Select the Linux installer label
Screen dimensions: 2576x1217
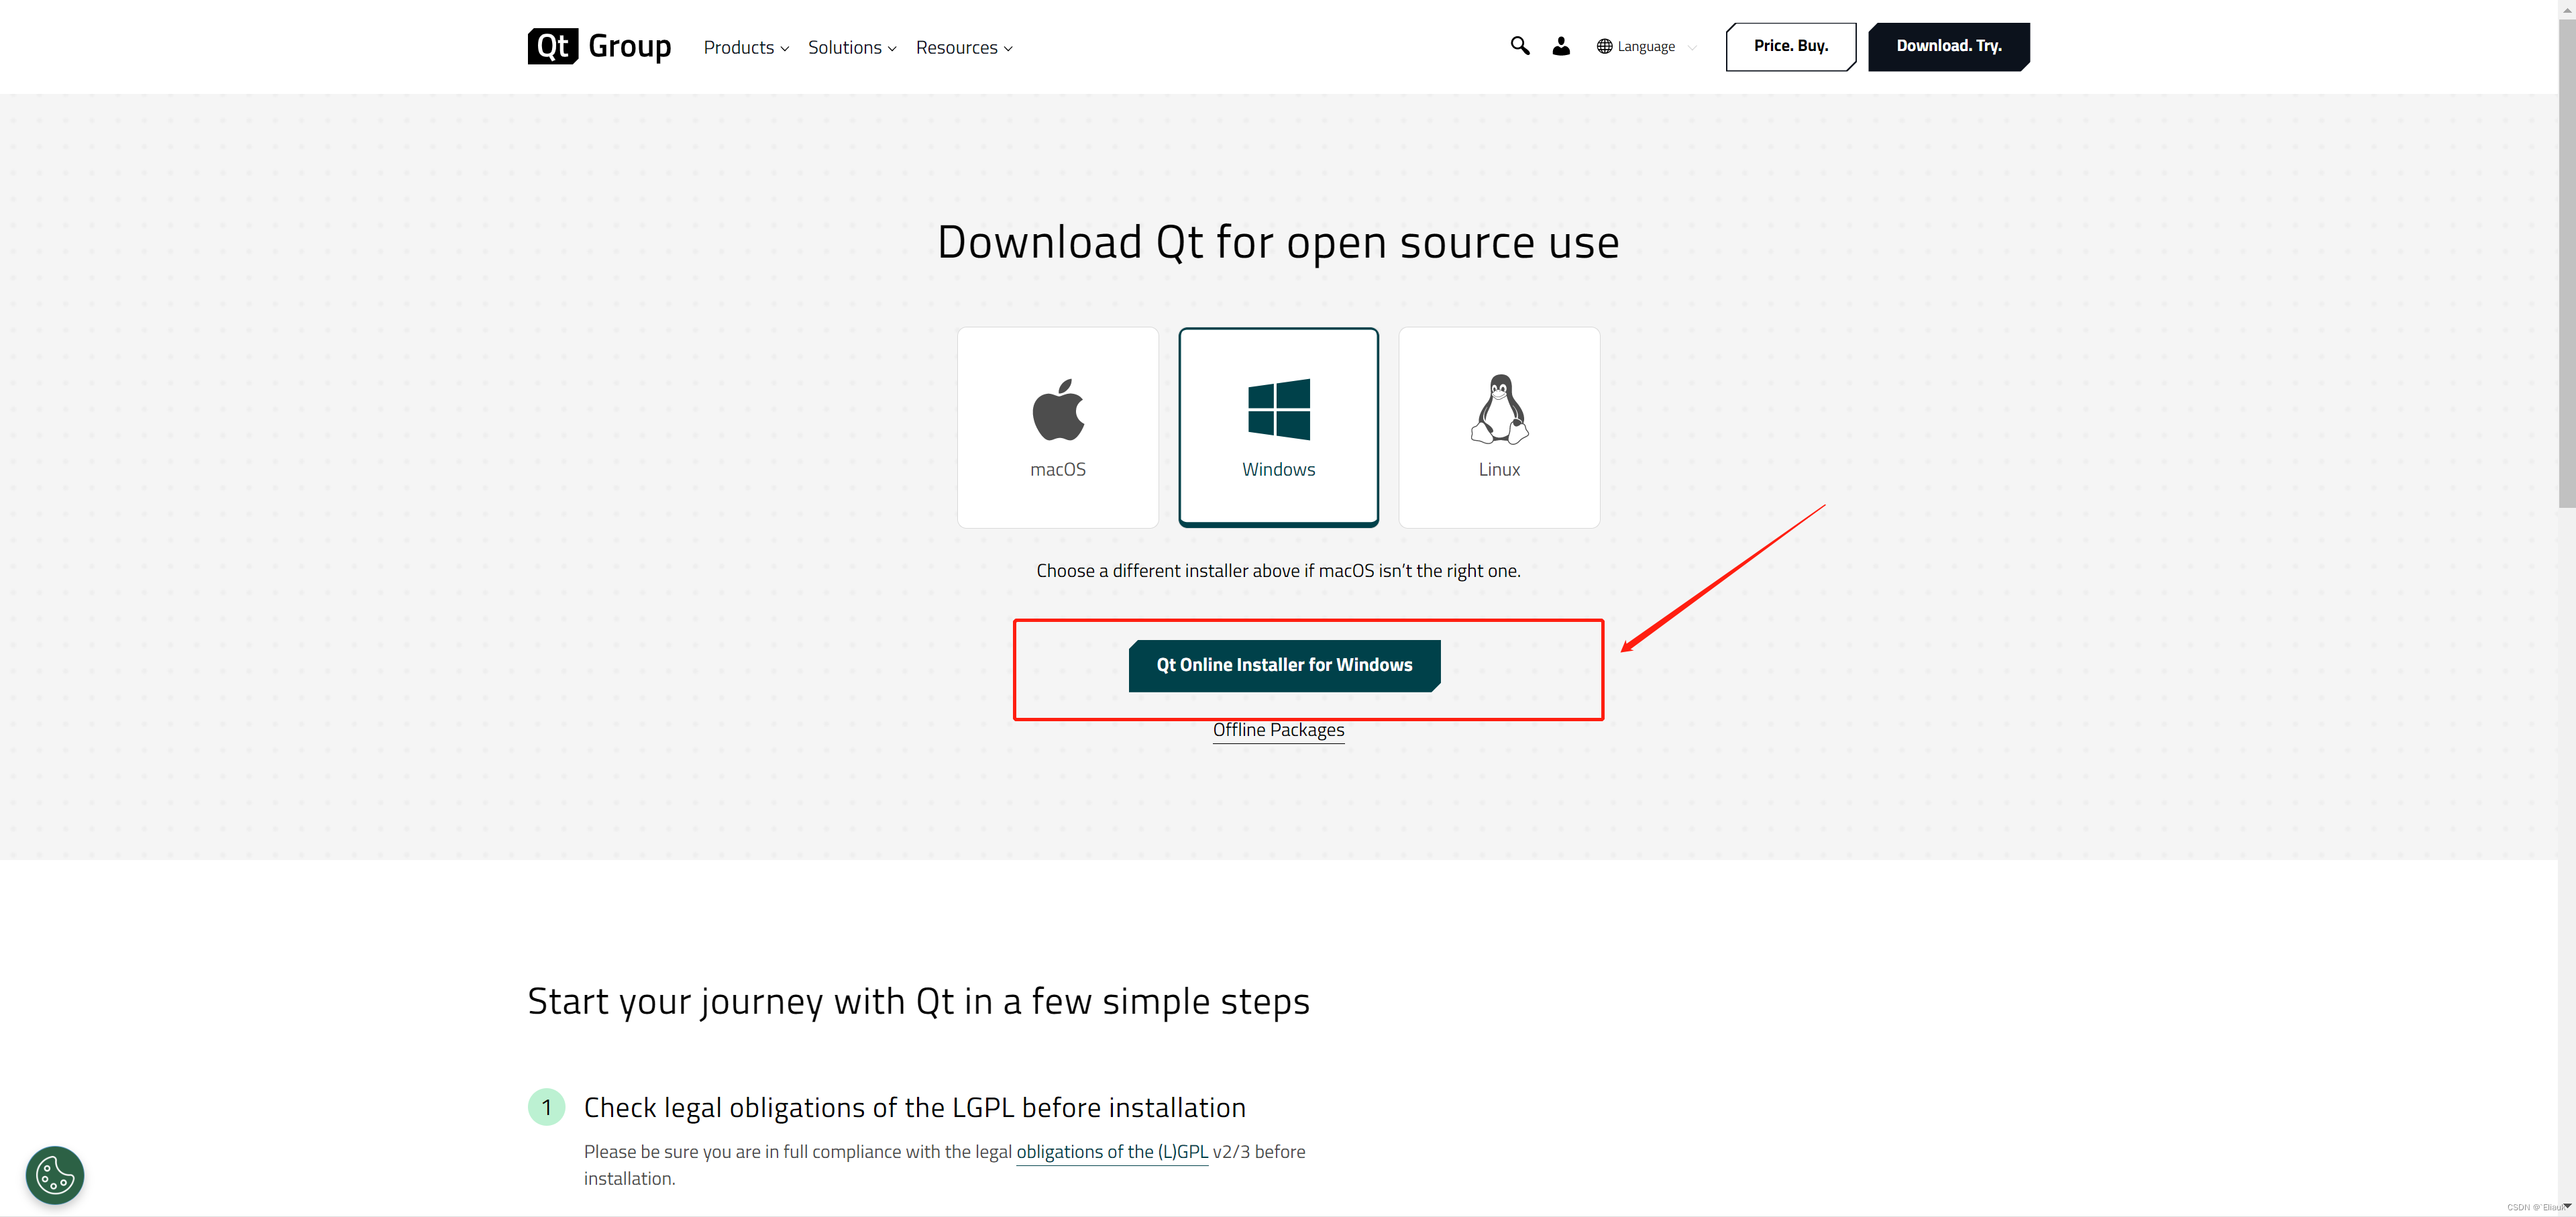(x=1499, y=469)
